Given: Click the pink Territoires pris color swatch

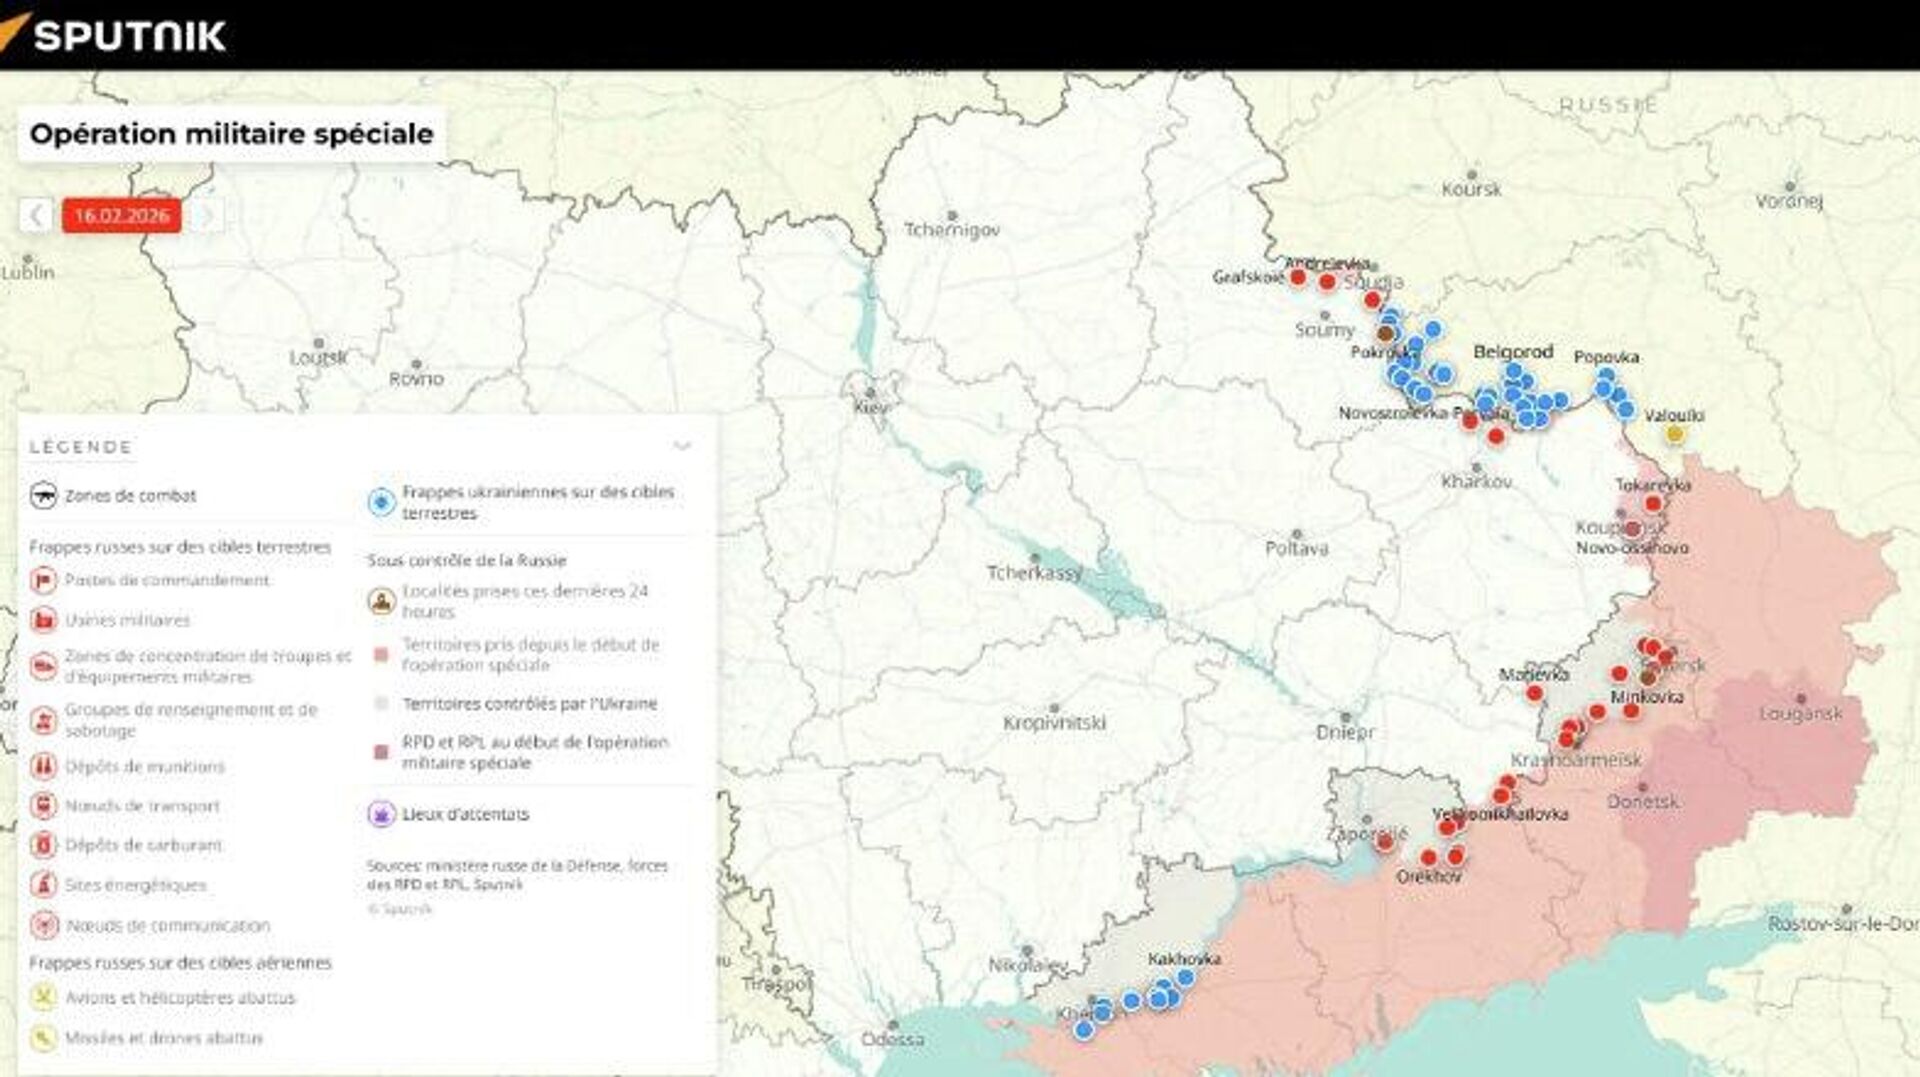Looking at the screenshot, I should pos(381,655).
